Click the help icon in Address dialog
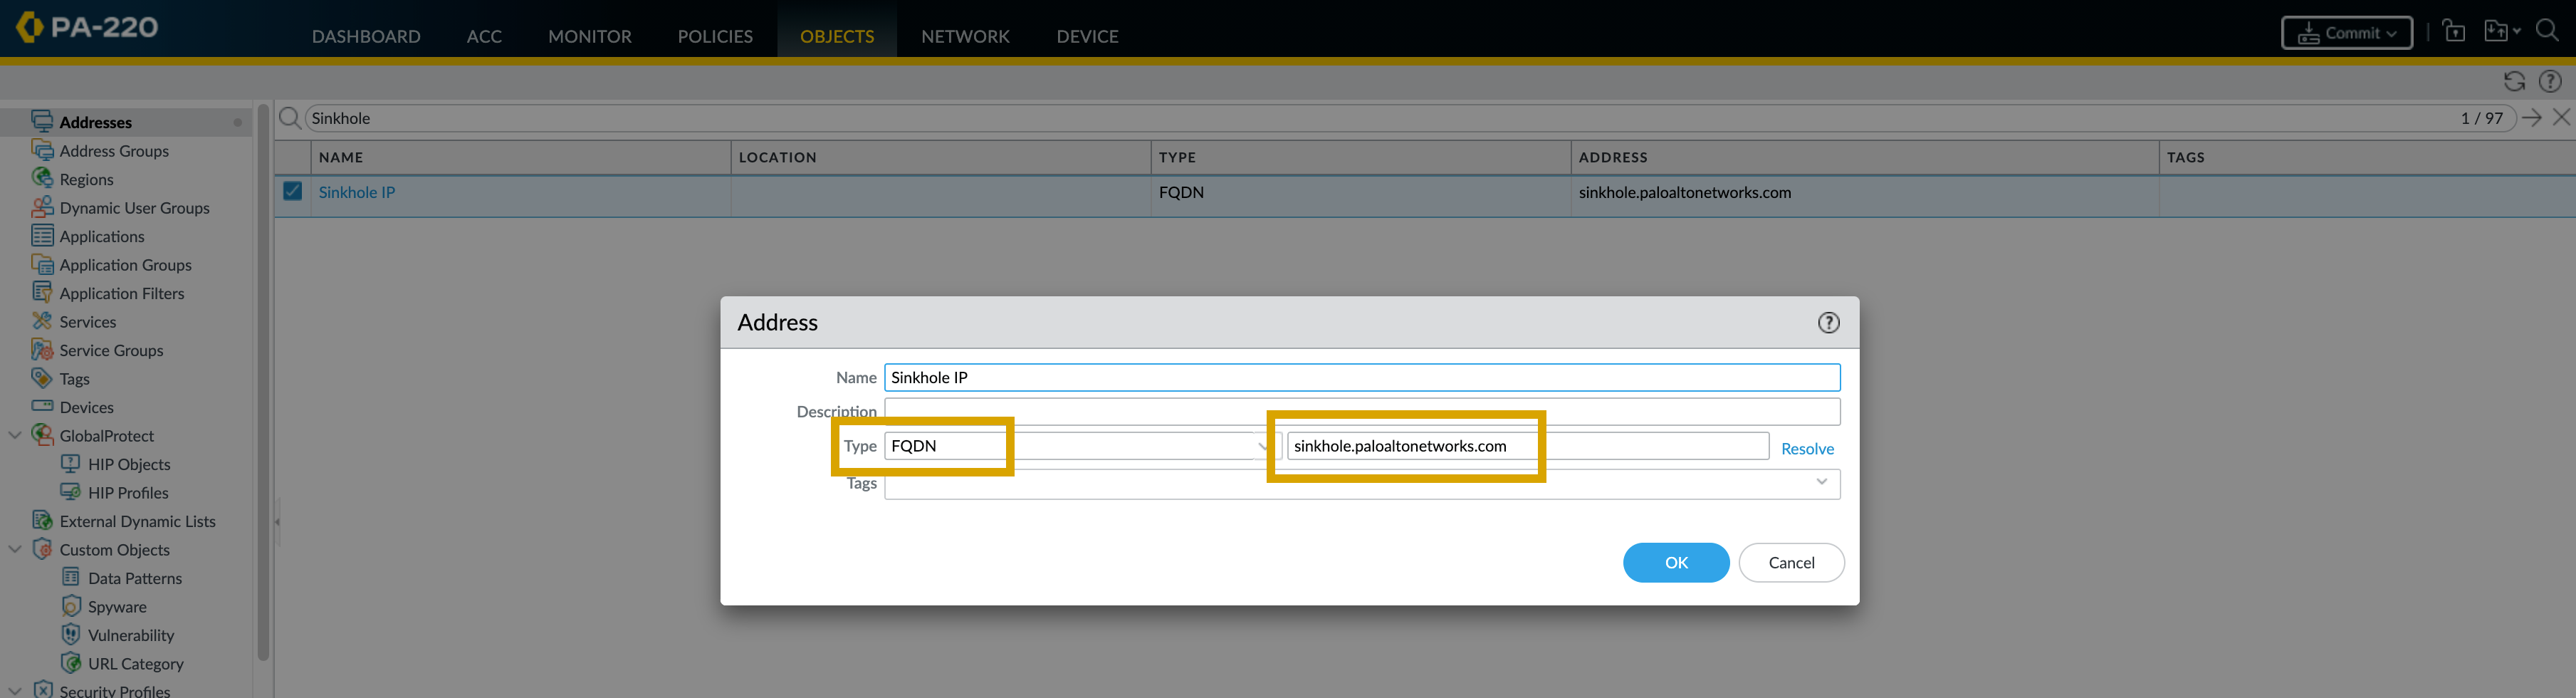This screenshot has height=698, width=2576. (1827, 323)
